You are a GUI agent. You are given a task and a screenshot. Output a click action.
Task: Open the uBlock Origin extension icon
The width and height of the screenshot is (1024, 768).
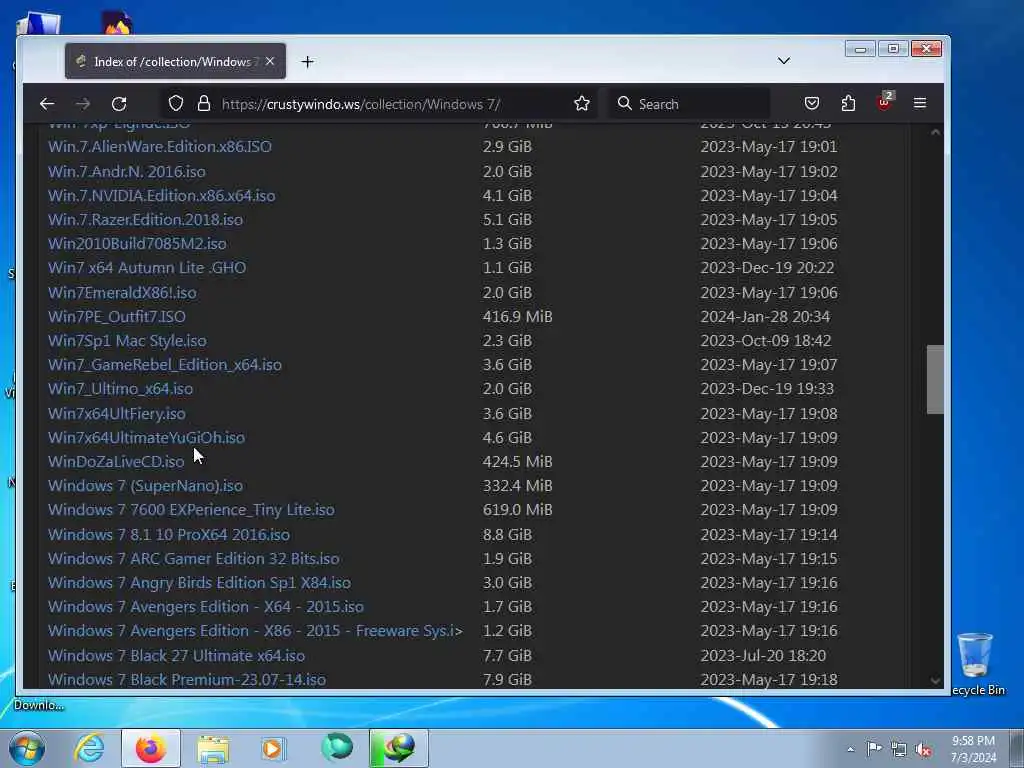[884, 102]
